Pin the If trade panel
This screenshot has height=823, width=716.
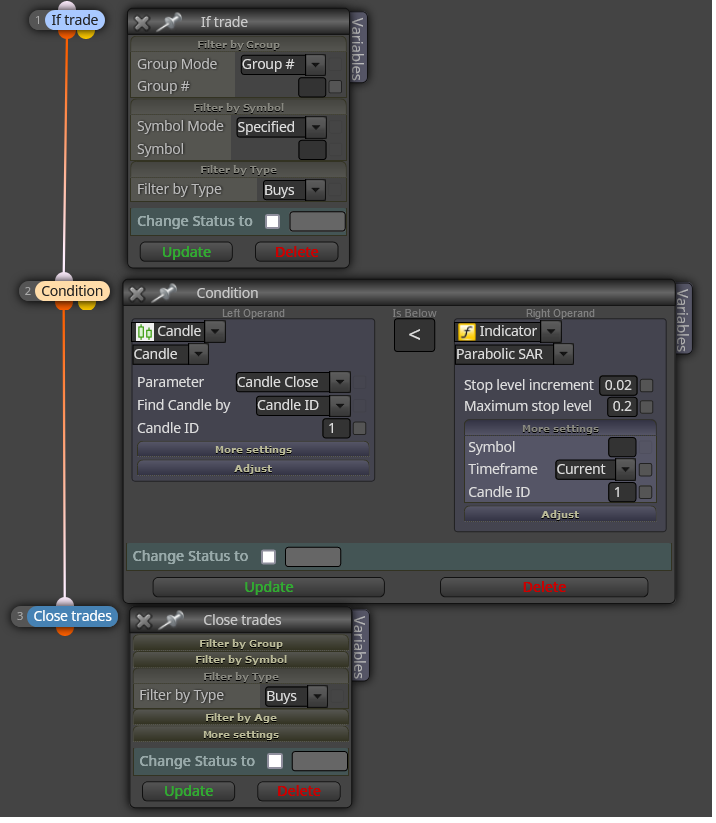(169, 23)
